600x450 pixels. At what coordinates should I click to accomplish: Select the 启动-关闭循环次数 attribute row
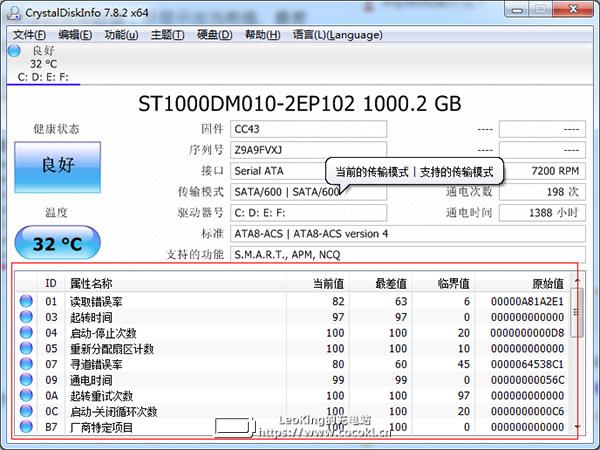coord(292,411)
